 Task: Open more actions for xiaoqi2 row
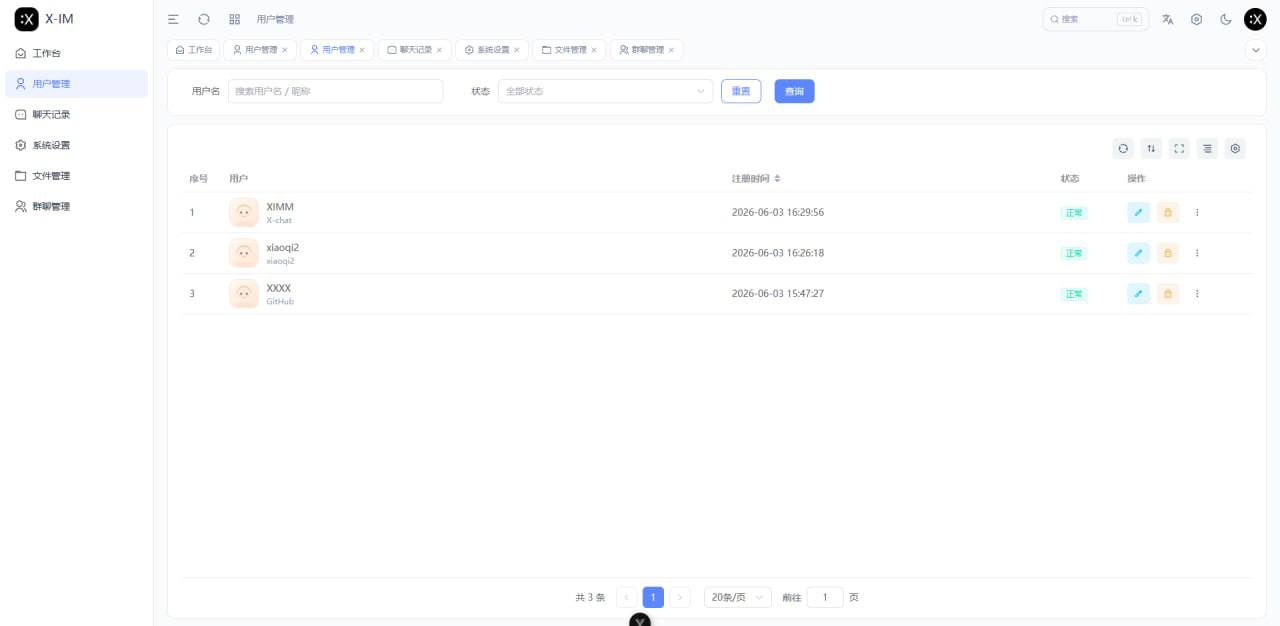tap(1197, 253)
